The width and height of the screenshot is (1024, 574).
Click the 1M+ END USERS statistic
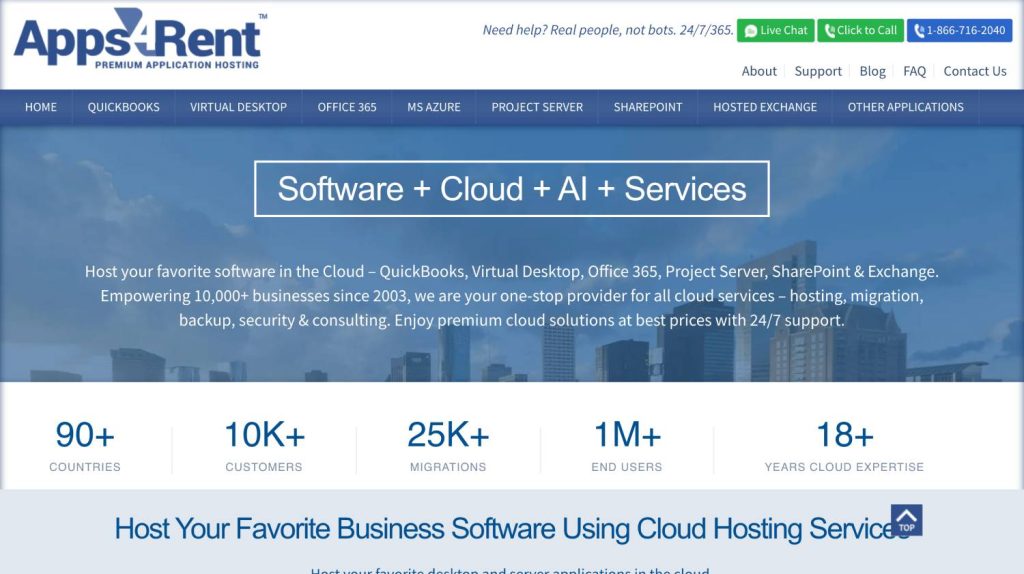coord(627,446)
